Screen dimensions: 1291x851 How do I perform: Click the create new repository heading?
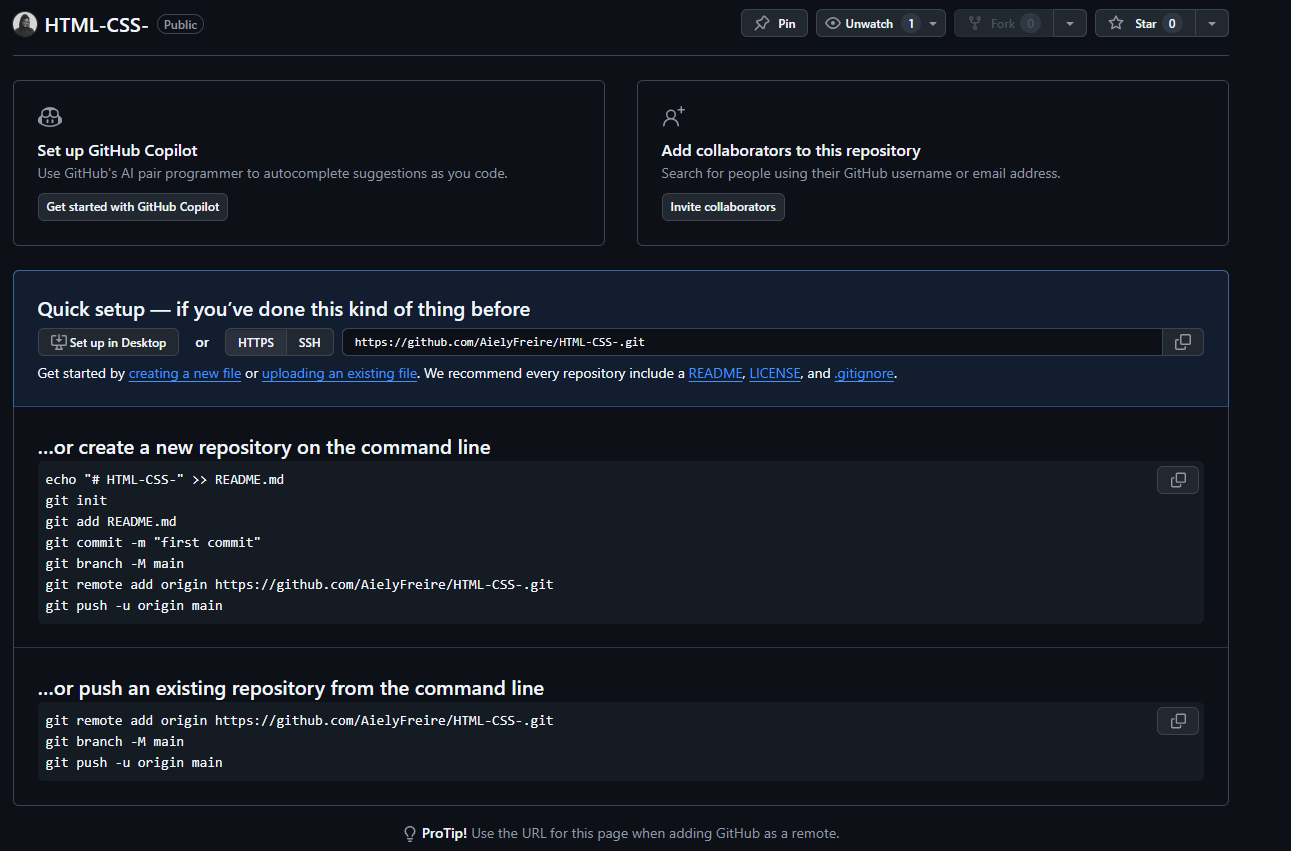[264, 447]
